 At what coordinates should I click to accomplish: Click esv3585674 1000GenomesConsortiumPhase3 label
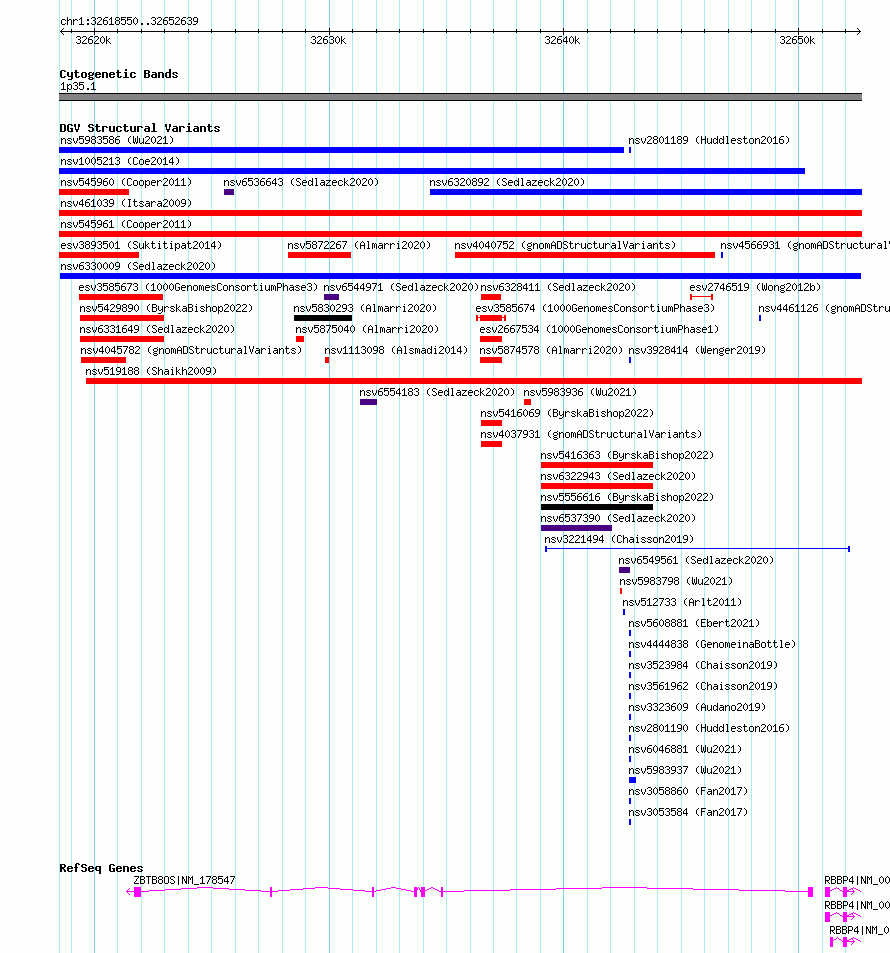[595, 308]
